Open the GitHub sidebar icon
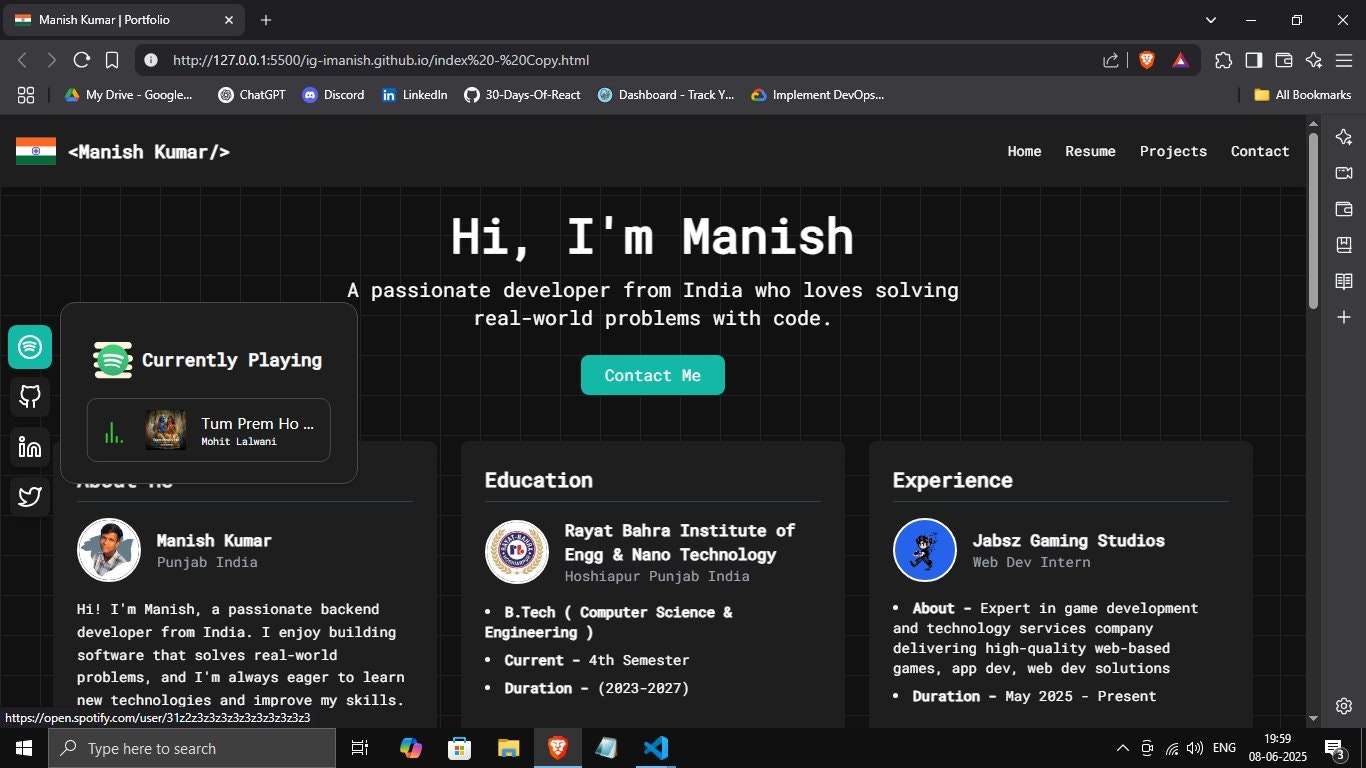 [30, 397]
